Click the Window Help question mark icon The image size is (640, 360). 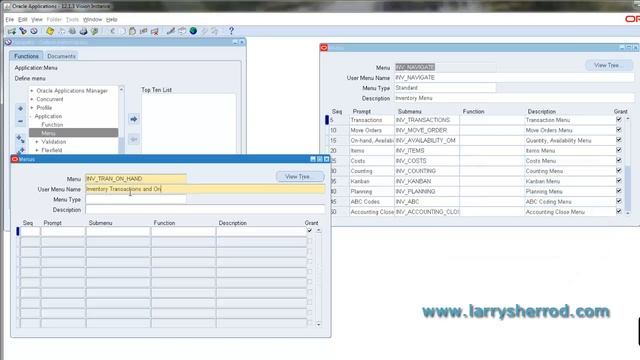pyautogui.click(x=231, y=31)
